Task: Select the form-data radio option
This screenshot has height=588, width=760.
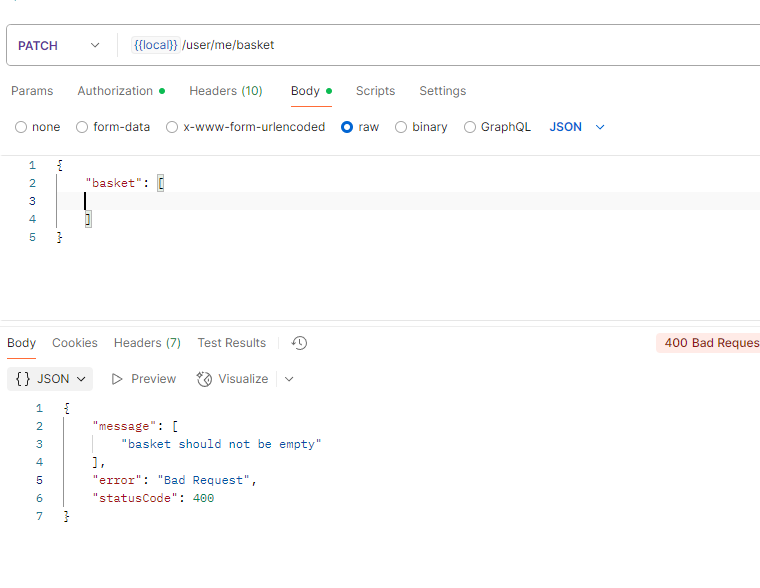Action: tap(82, 127)
